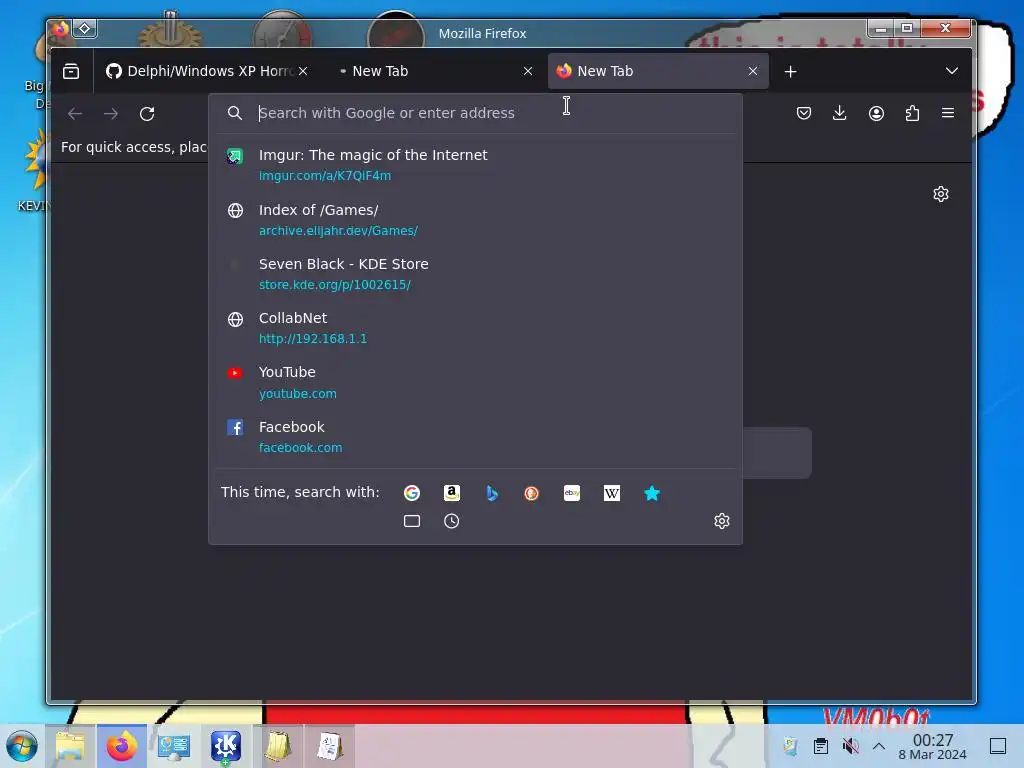Open the Extensions panel
This screenshot has height=768, width=1024.
912,113
